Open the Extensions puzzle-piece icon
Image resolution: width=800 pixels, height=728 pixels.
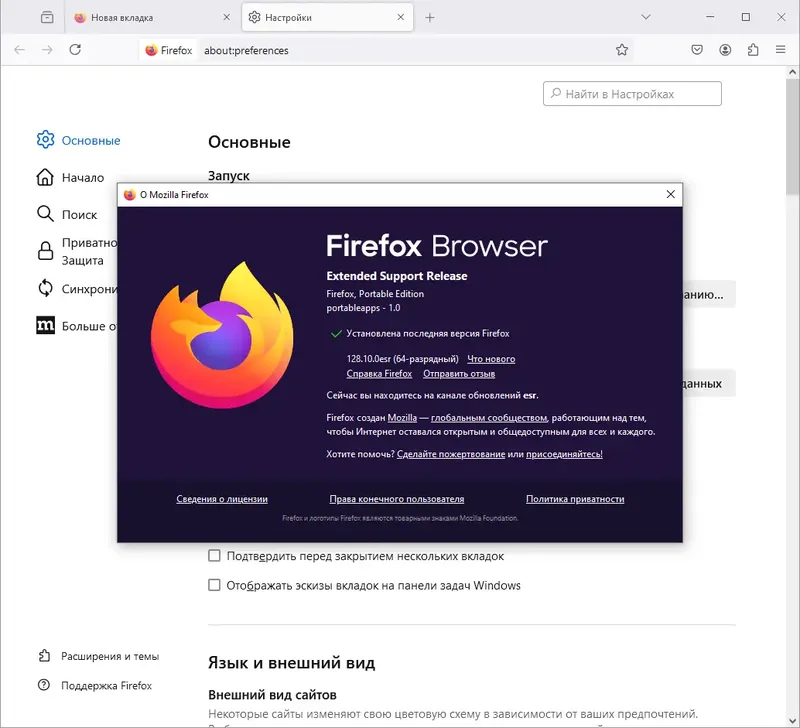point(752,49)
